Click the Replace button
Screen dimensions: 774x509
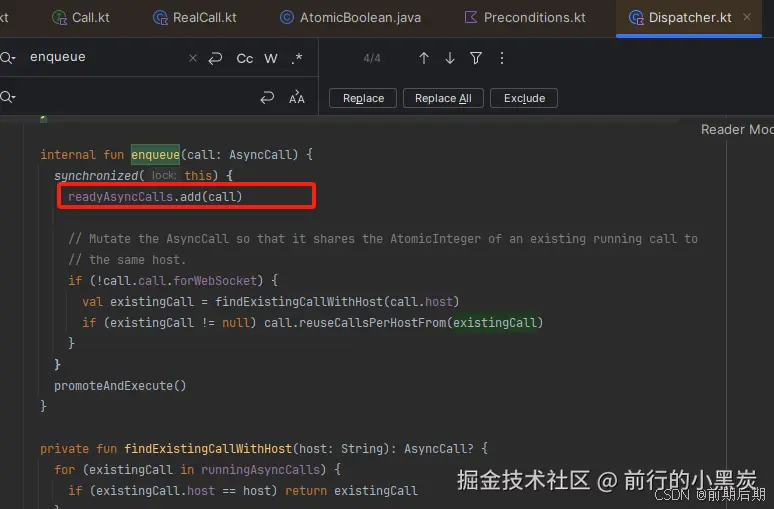(x=363, y=98)
